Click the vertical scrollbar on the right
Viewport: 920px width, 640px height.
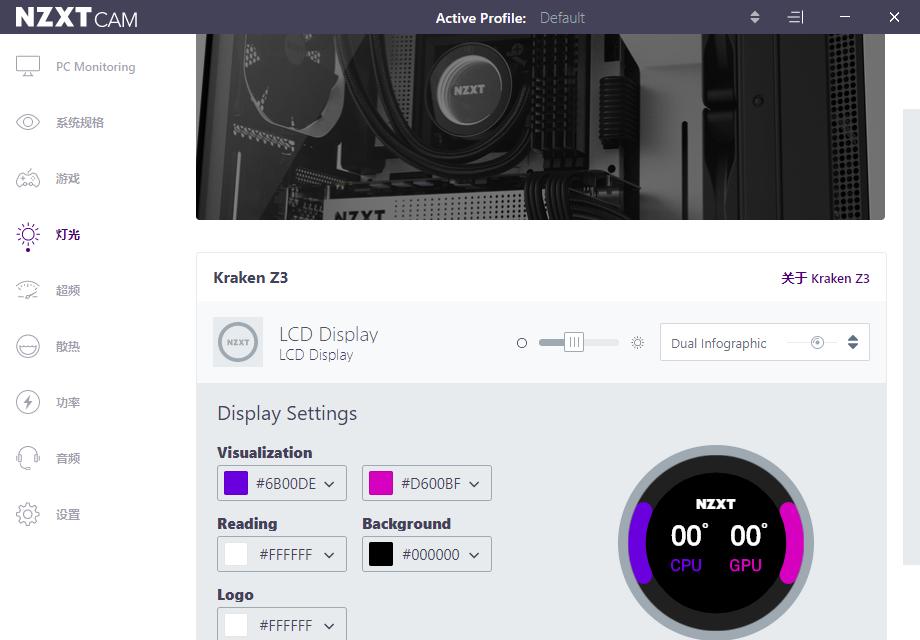coord(911,337)
